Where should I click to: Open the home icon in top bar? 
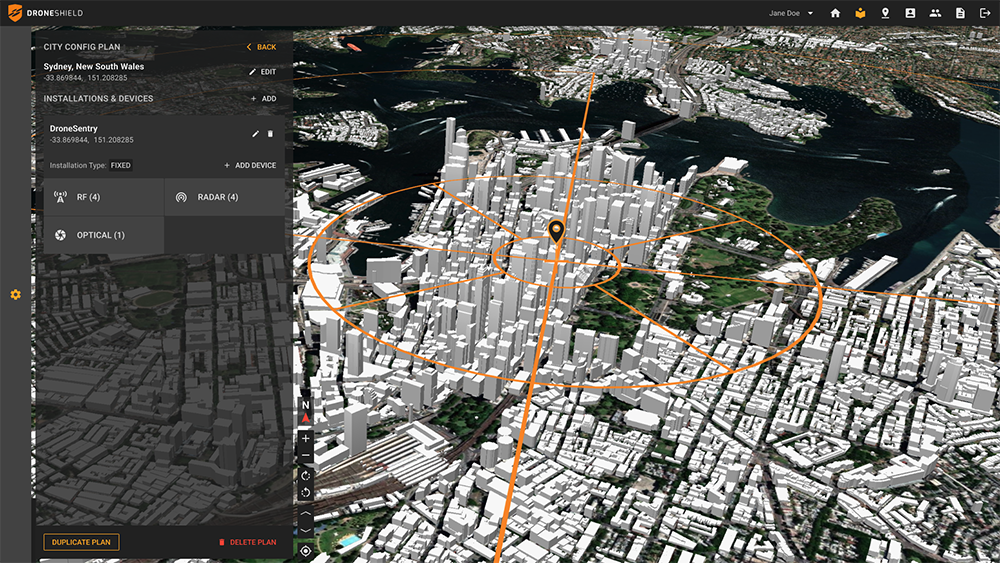coord(835,13)
